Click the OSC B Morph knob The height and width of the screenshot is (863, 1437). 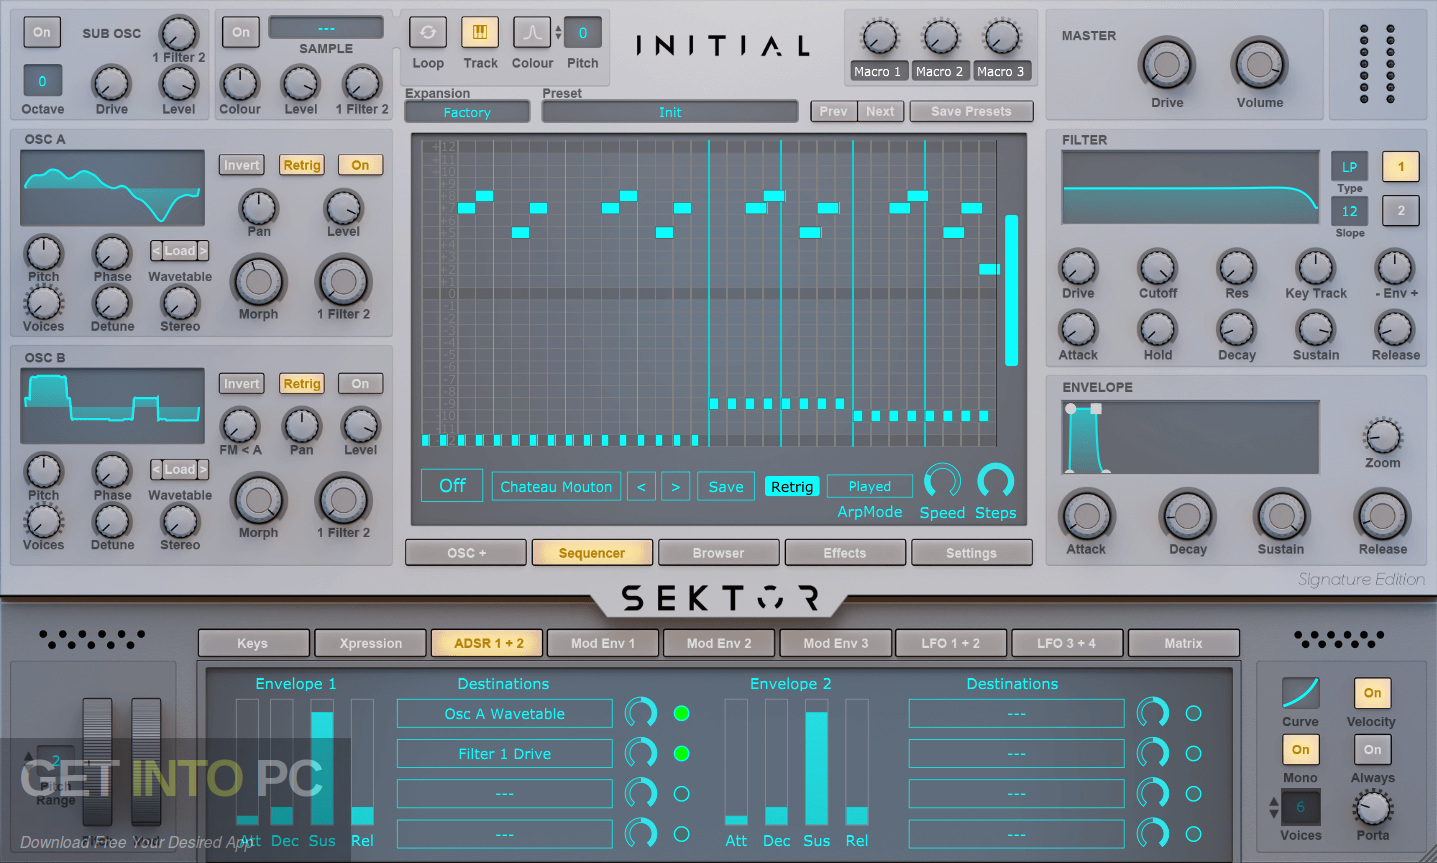tap(258, 500)
